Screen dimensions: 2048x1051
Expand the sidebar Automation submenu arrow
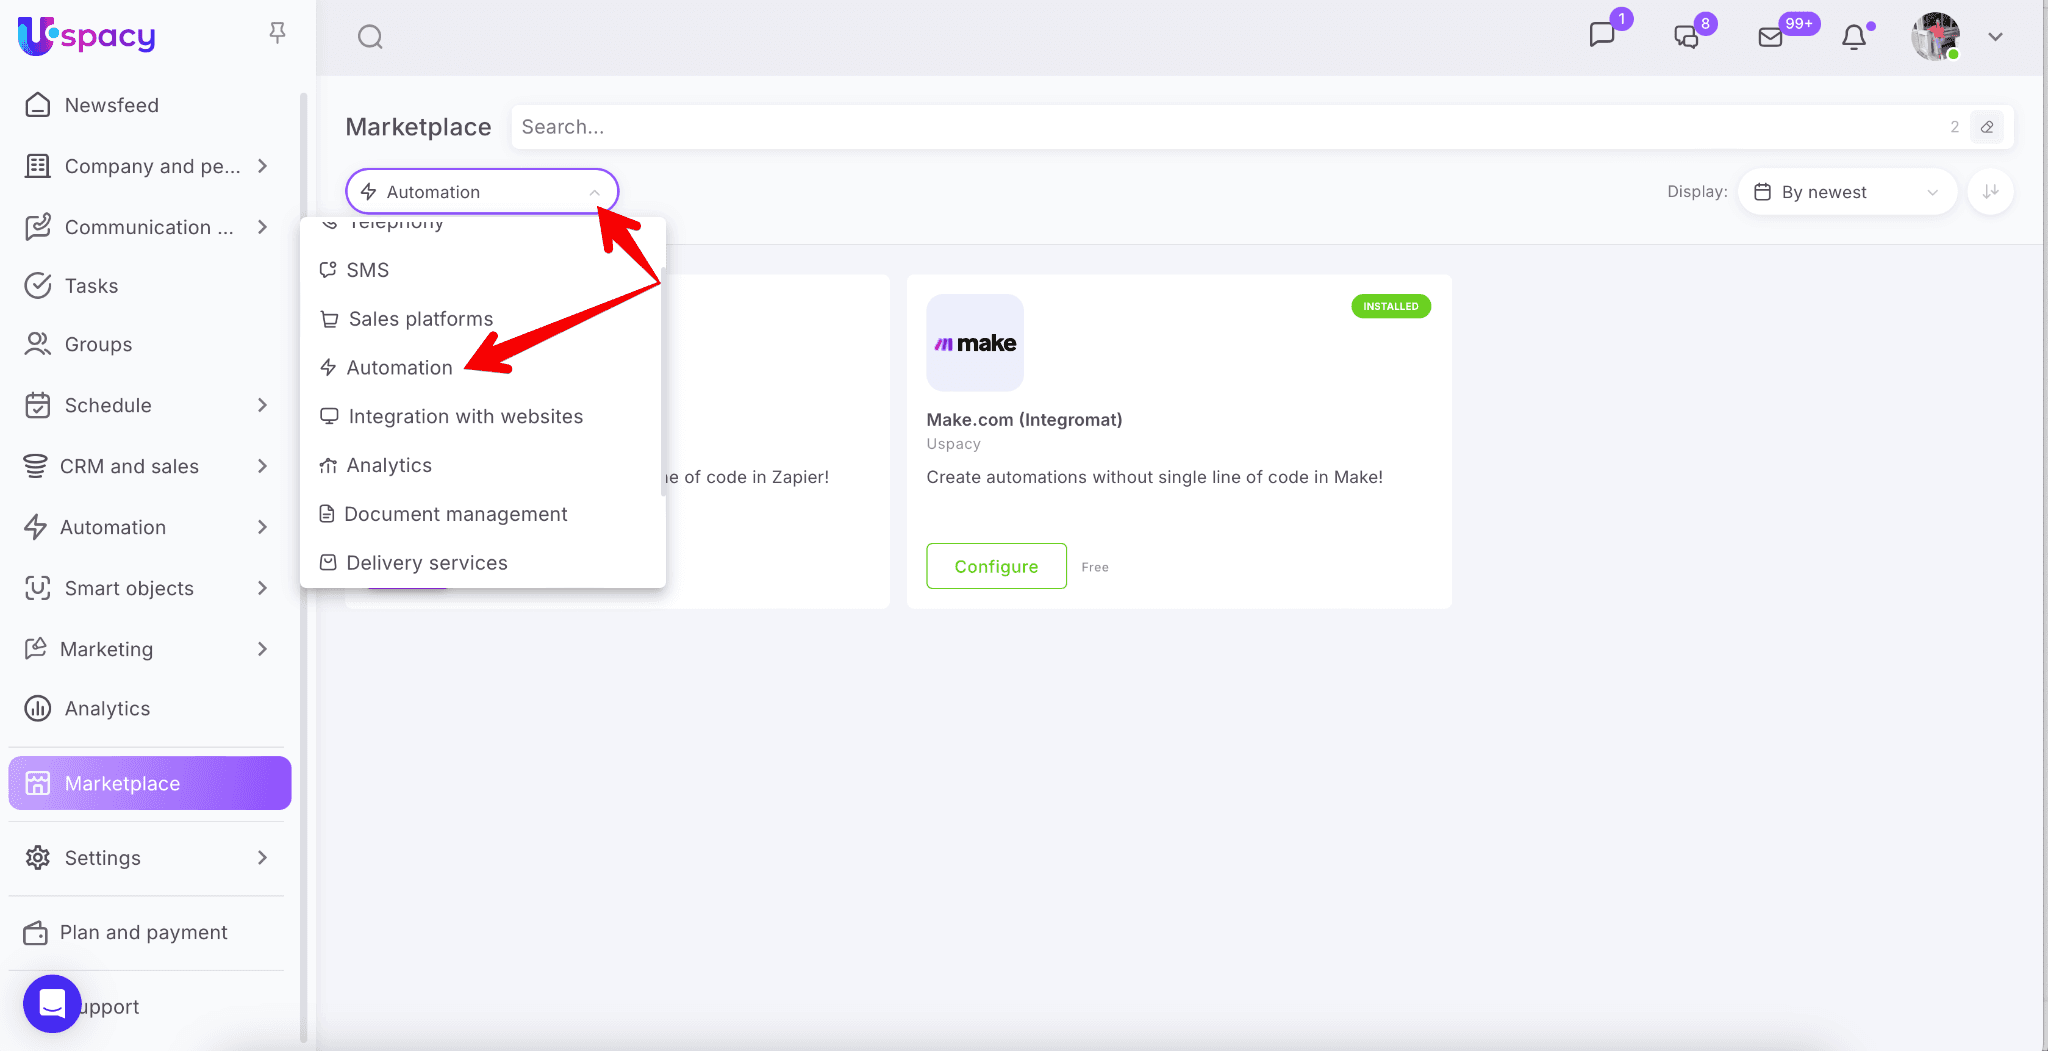263,527
